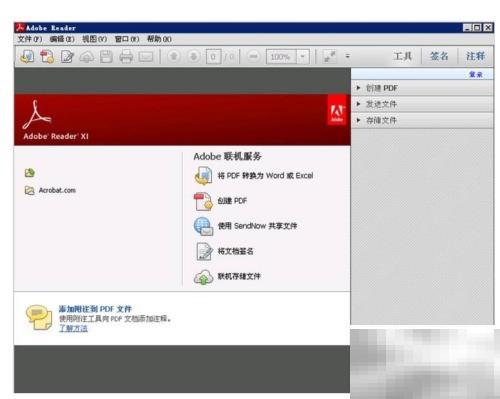Click the Adobe logo badge in the red banner
The width and height of the screenshot is (500, 399).
(x=337, y=110)
